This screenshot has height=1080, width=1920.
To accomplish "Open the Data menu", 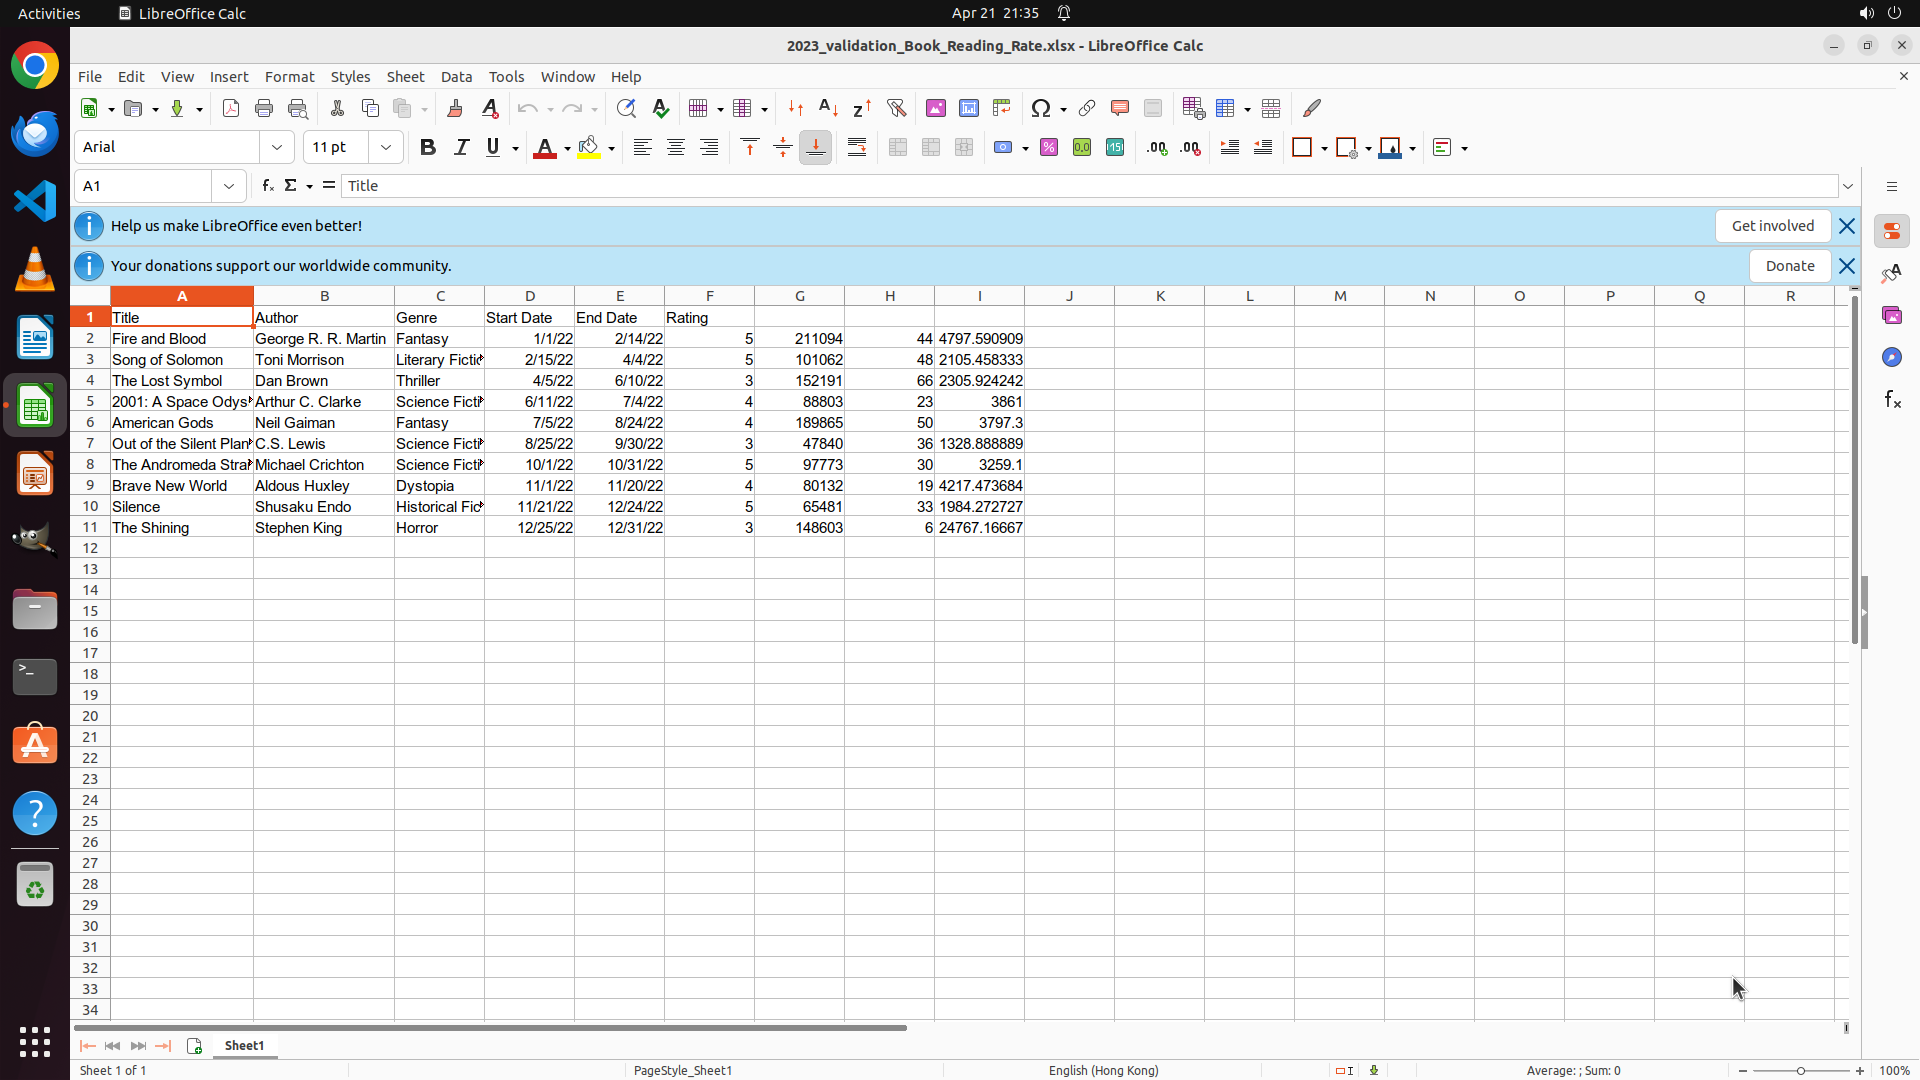I will 456,77.
